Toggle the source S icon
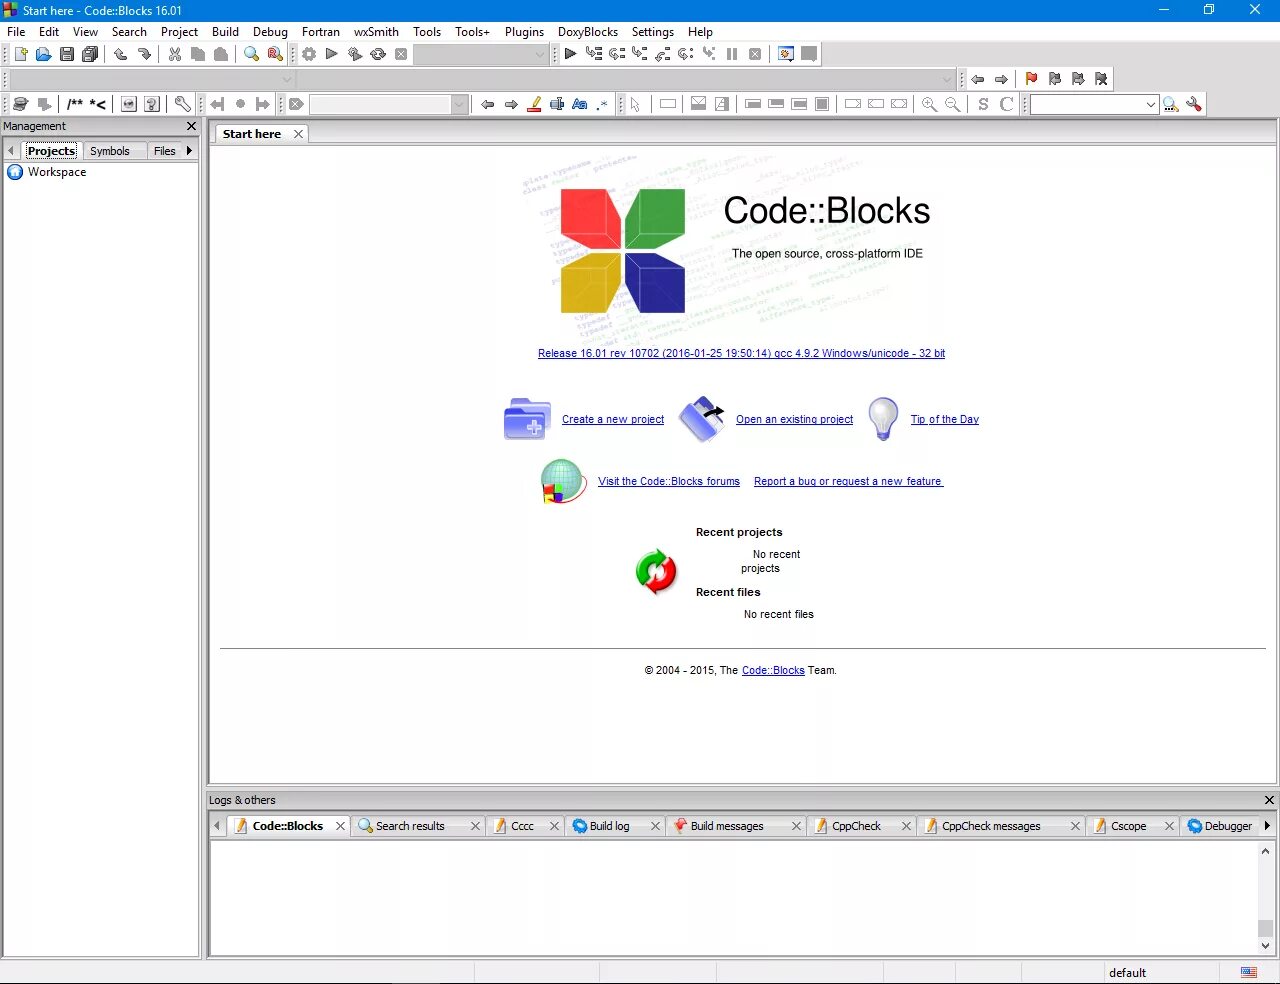Image resolution: width=1280 pixels, height=984 pixels. 984,104
